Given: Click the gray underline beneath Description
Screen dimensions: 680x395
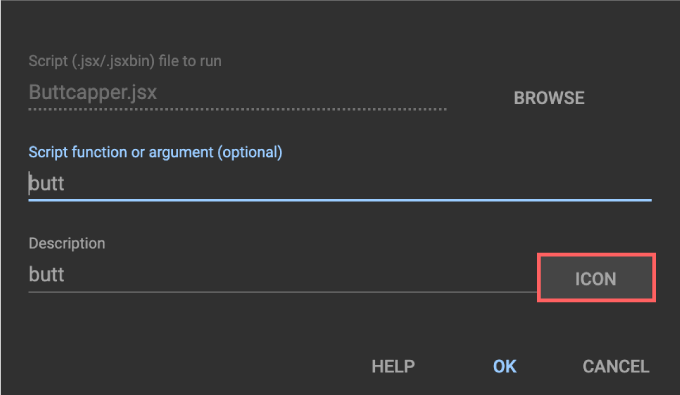Looking at the screenshot, I should 282,292.
